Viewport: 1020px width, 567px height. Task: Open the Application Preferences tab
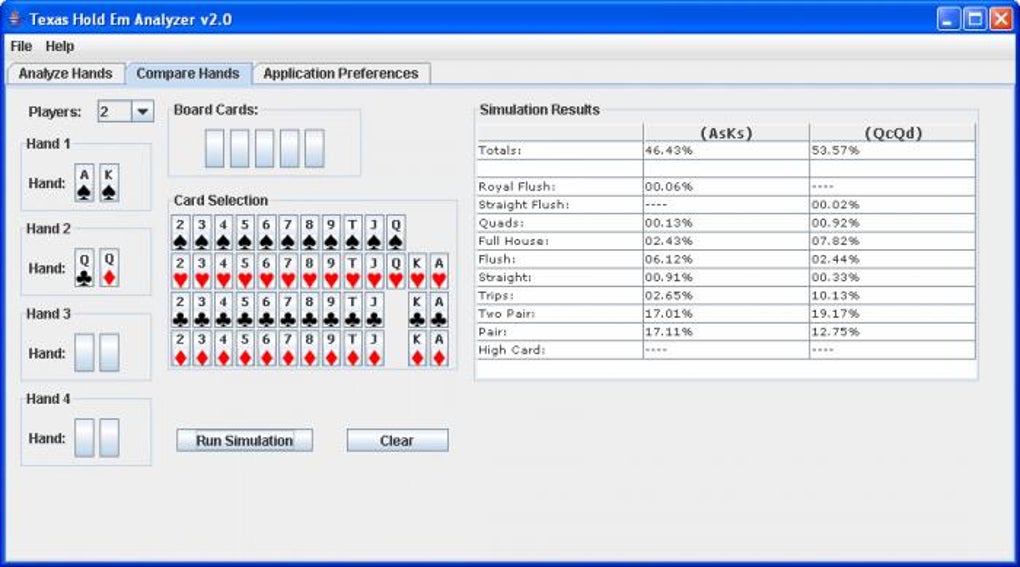[341, 73]
